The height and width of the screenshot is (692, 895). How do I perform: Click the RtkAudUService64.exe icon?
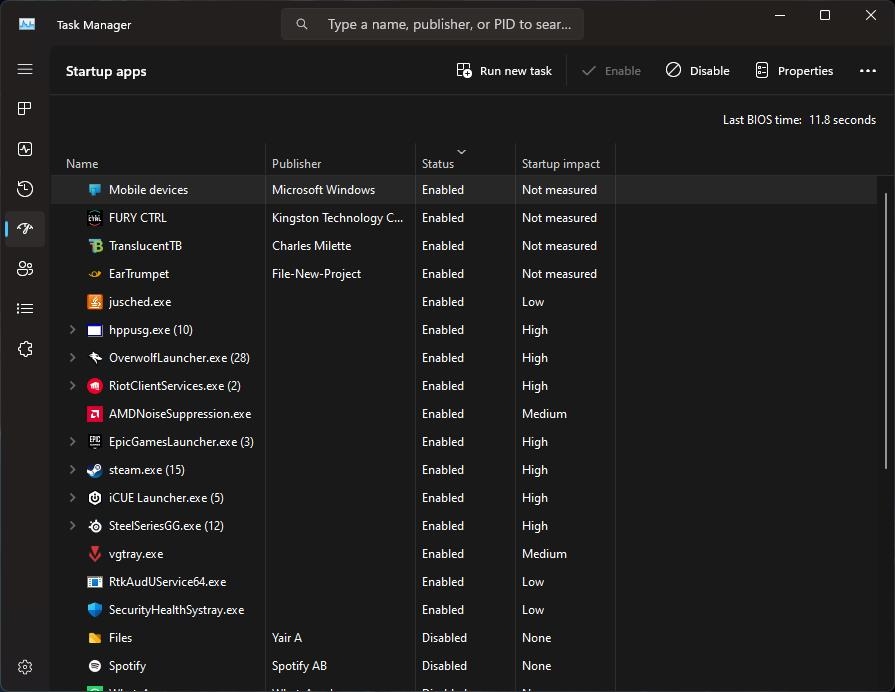click(x=95, y=582)
